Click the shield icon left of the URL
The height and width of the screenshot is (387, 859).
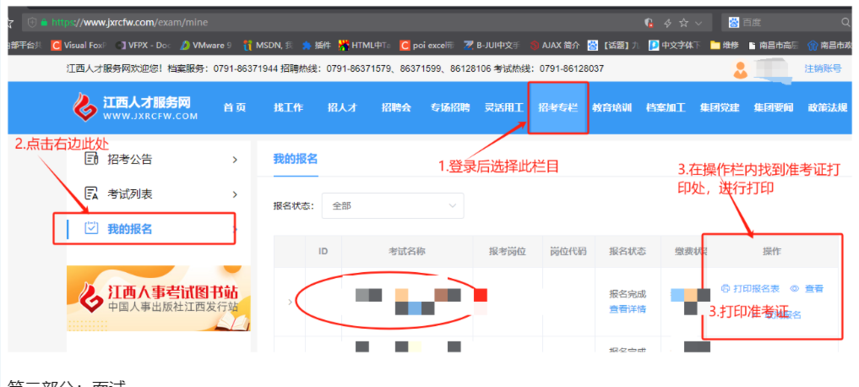tap(32, 22)
